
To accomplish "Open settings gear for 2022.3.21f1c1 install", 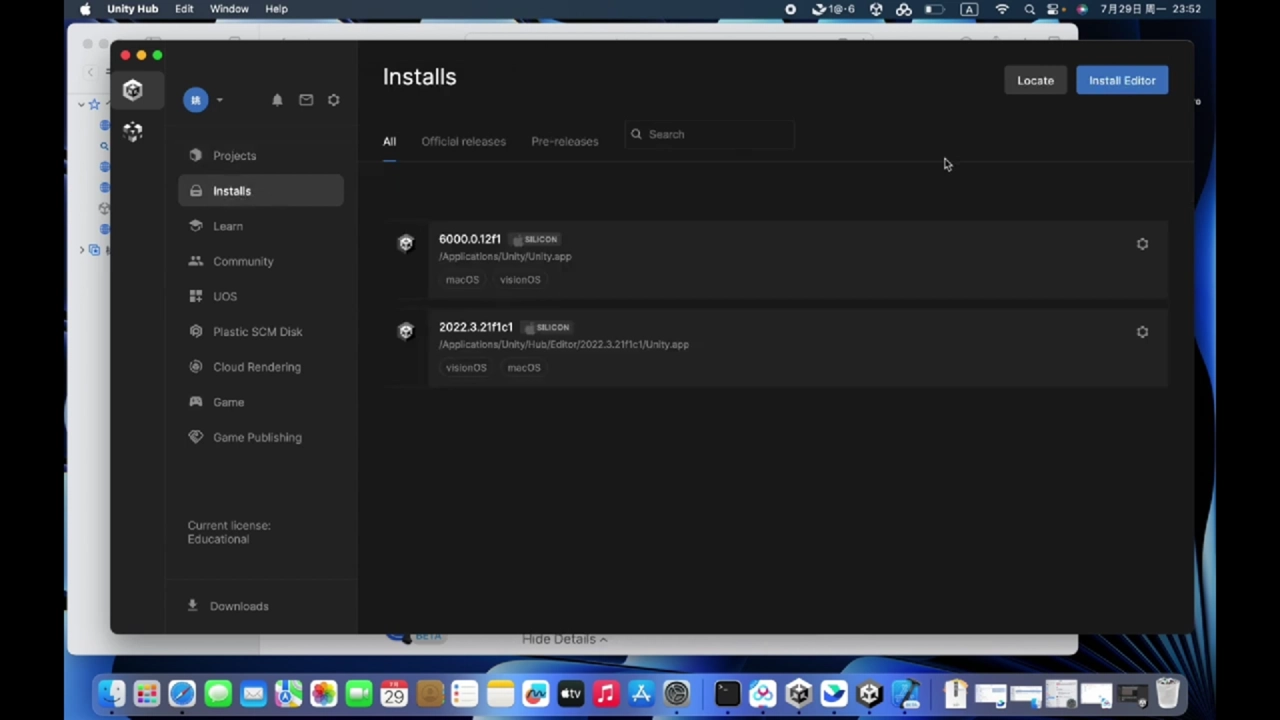I will tap(1142, 332).
